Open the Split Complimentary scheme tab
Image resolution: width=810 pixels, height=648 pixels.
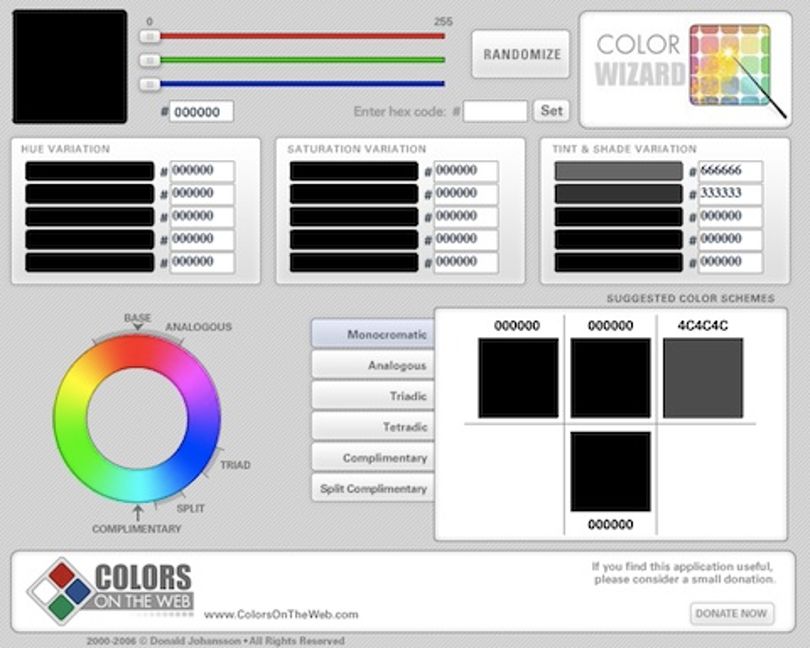pos(372,488)
